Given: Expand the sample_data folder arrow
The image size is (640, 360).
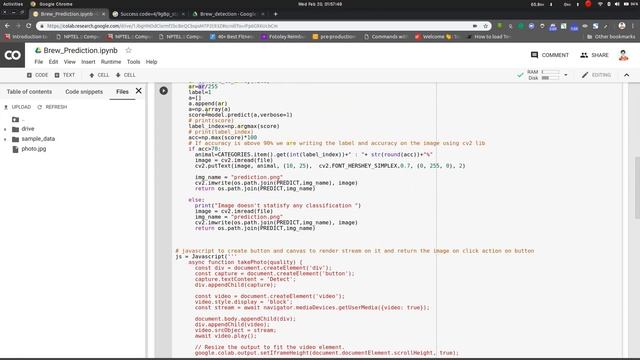Looking at the screenshot, I should (5, 140).
